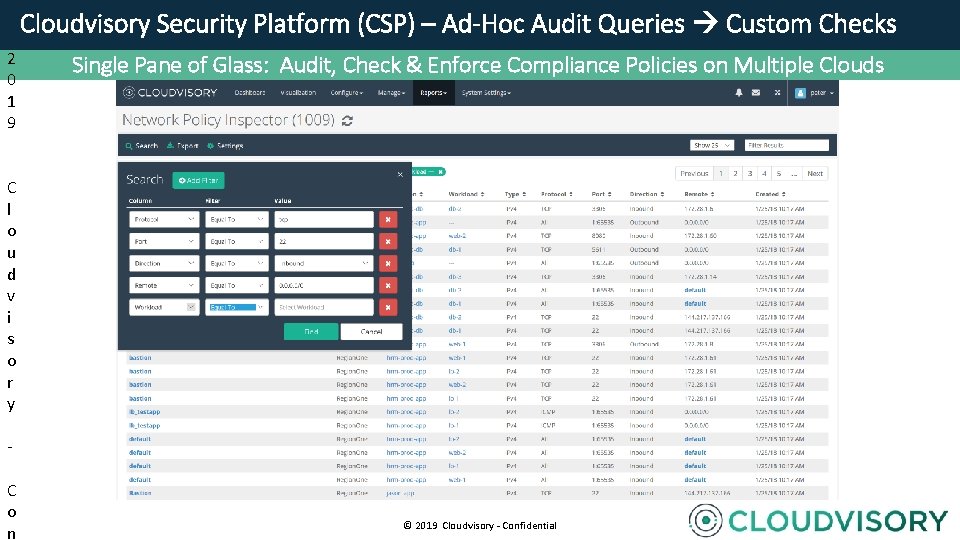Click the green Find button
Viewport: 960px width, 540px height.
[311, 331]
